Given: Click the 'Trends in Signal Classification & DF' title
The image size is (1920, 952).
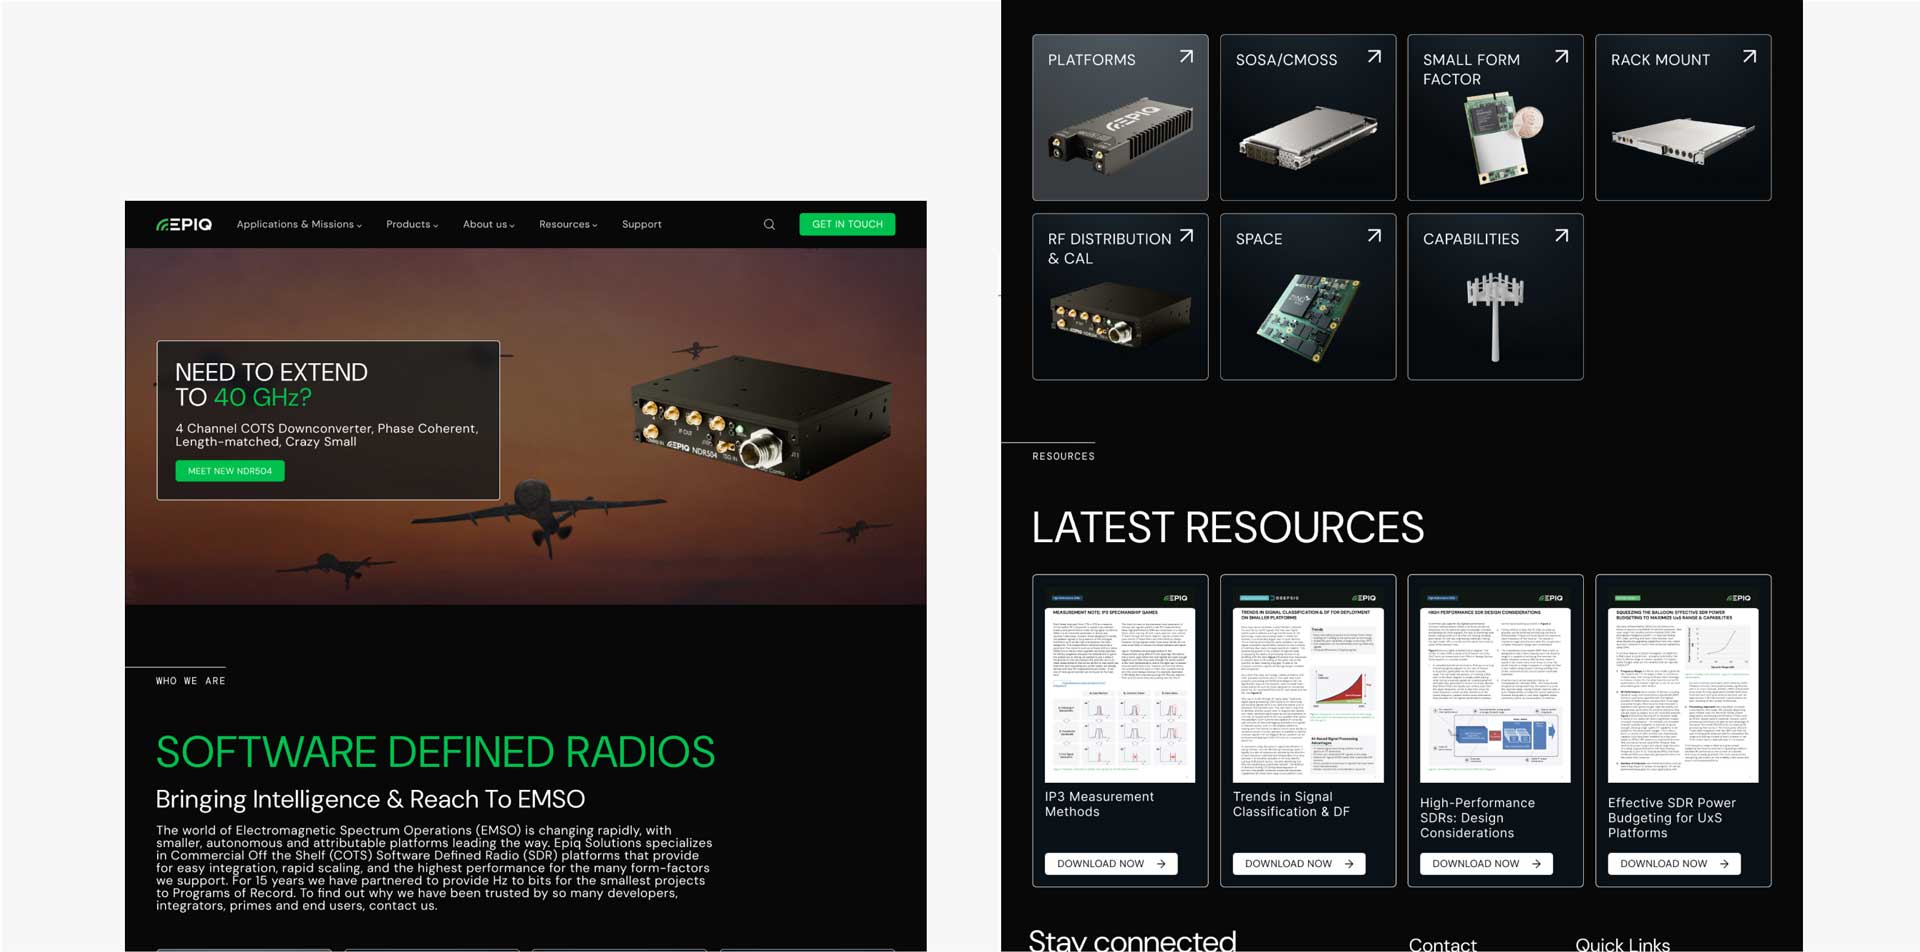Looking at the screenshot, I should 1291,804.
